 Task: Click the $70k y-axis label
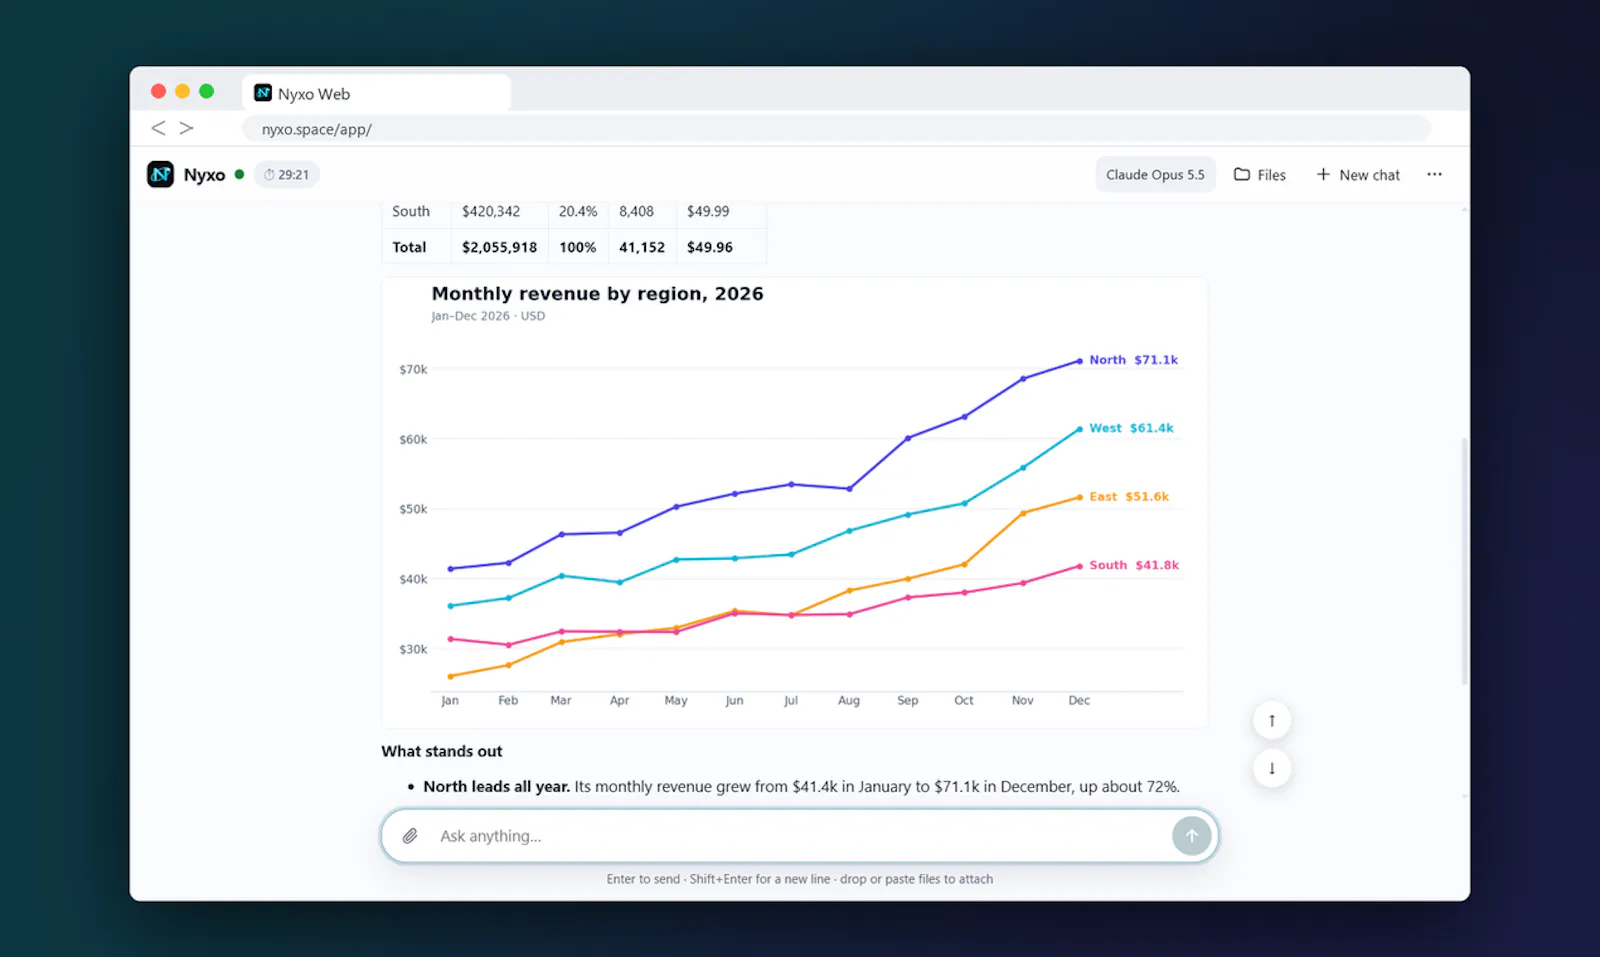click(413, 370)
